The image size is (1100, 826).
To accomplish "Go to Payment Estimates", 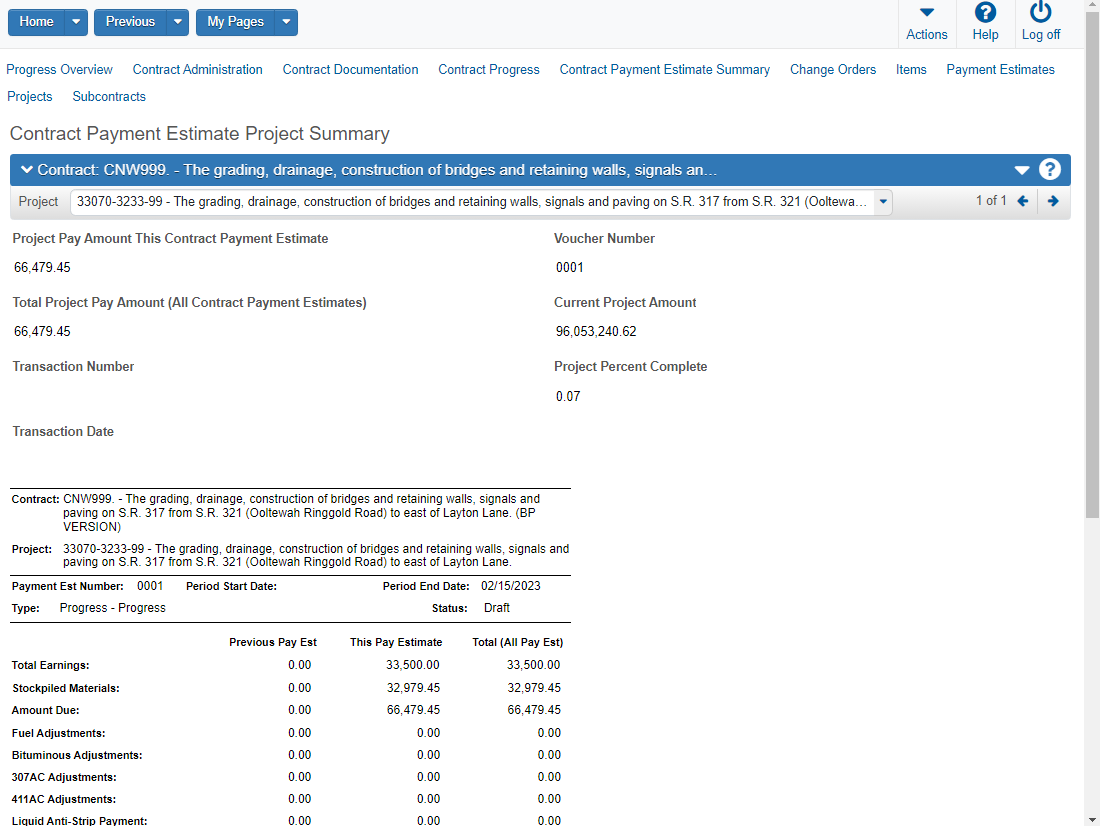I will (1000, 69).
